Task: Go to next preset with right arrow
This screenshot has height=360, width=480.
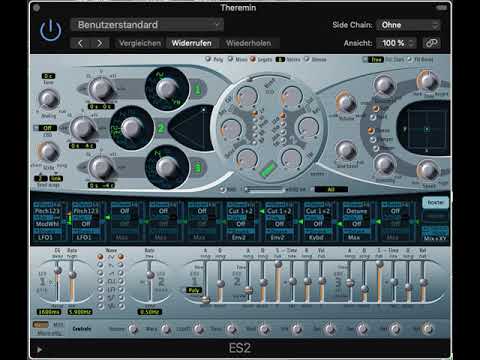Action: (x=99, y=43)
